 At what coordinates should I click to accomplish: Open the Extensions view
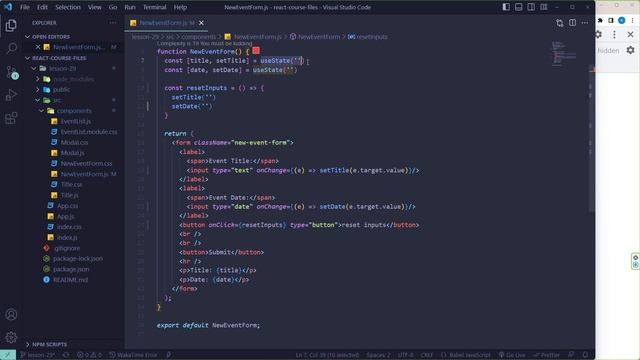pyautogui.click(x=11, y=118)
